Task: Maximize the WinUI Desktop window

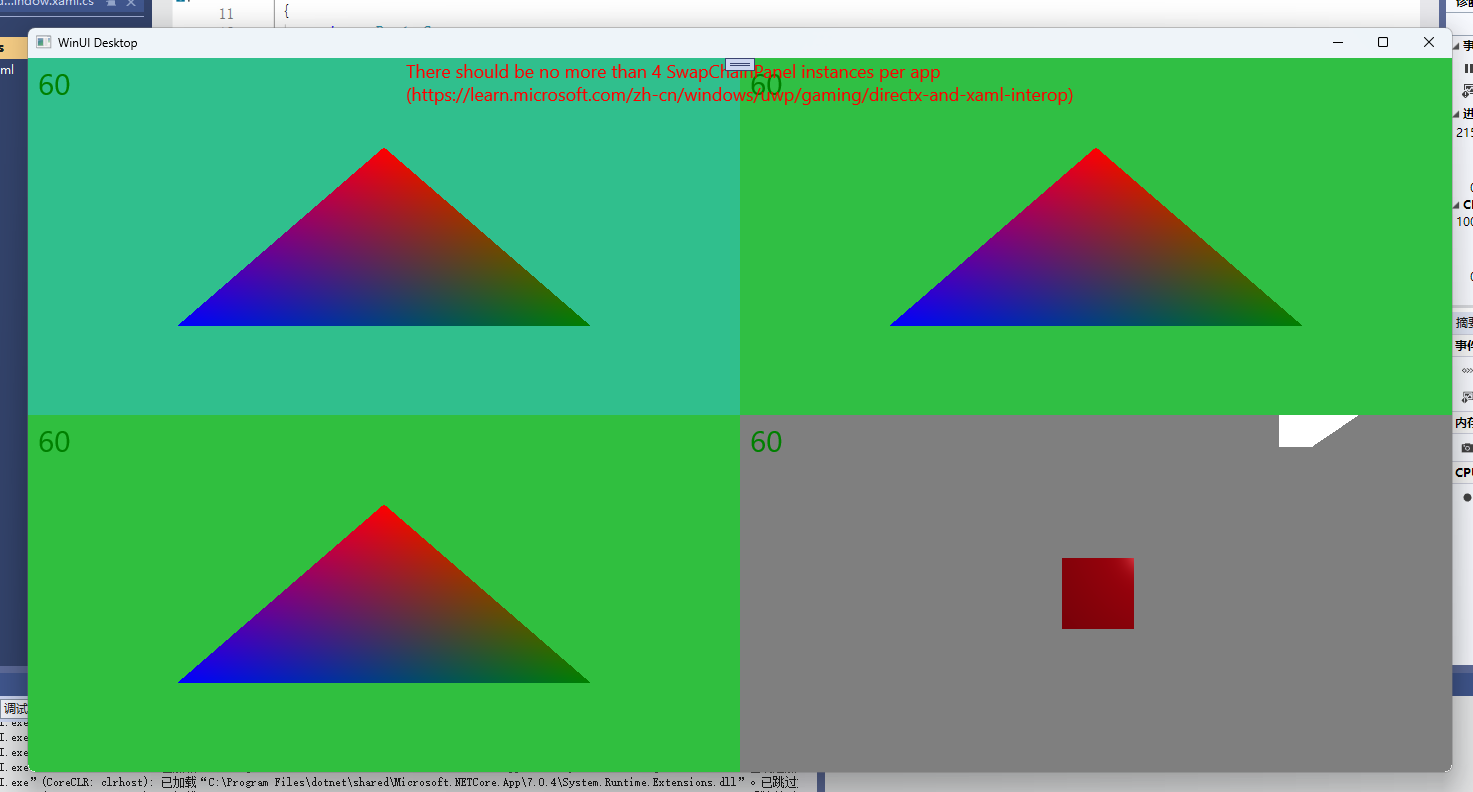Action: tap(1383, 42)
